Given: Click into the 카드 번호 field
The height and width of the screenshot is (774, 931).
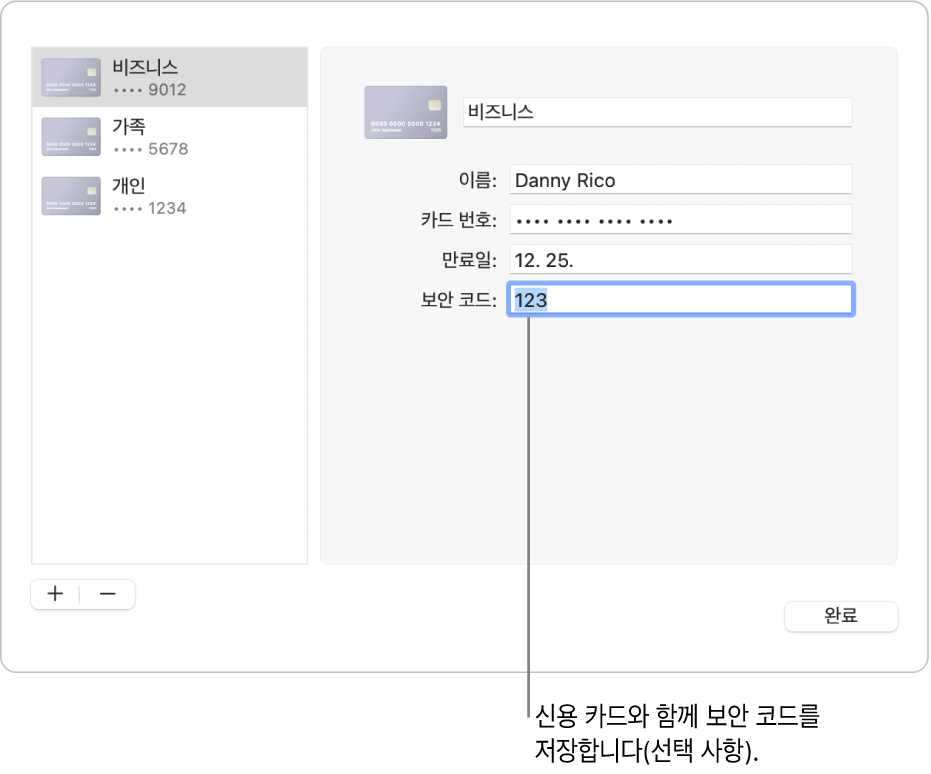Looking at the screenshot, I should [680, 220].
